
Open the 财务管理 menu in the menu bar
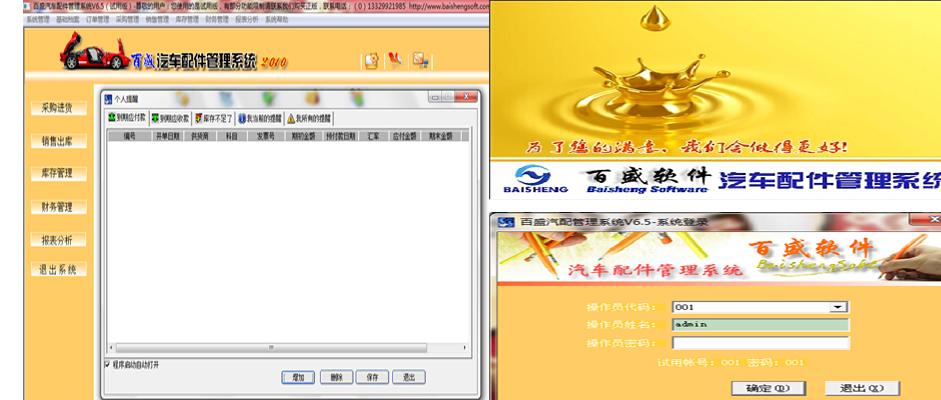[217, 19]
